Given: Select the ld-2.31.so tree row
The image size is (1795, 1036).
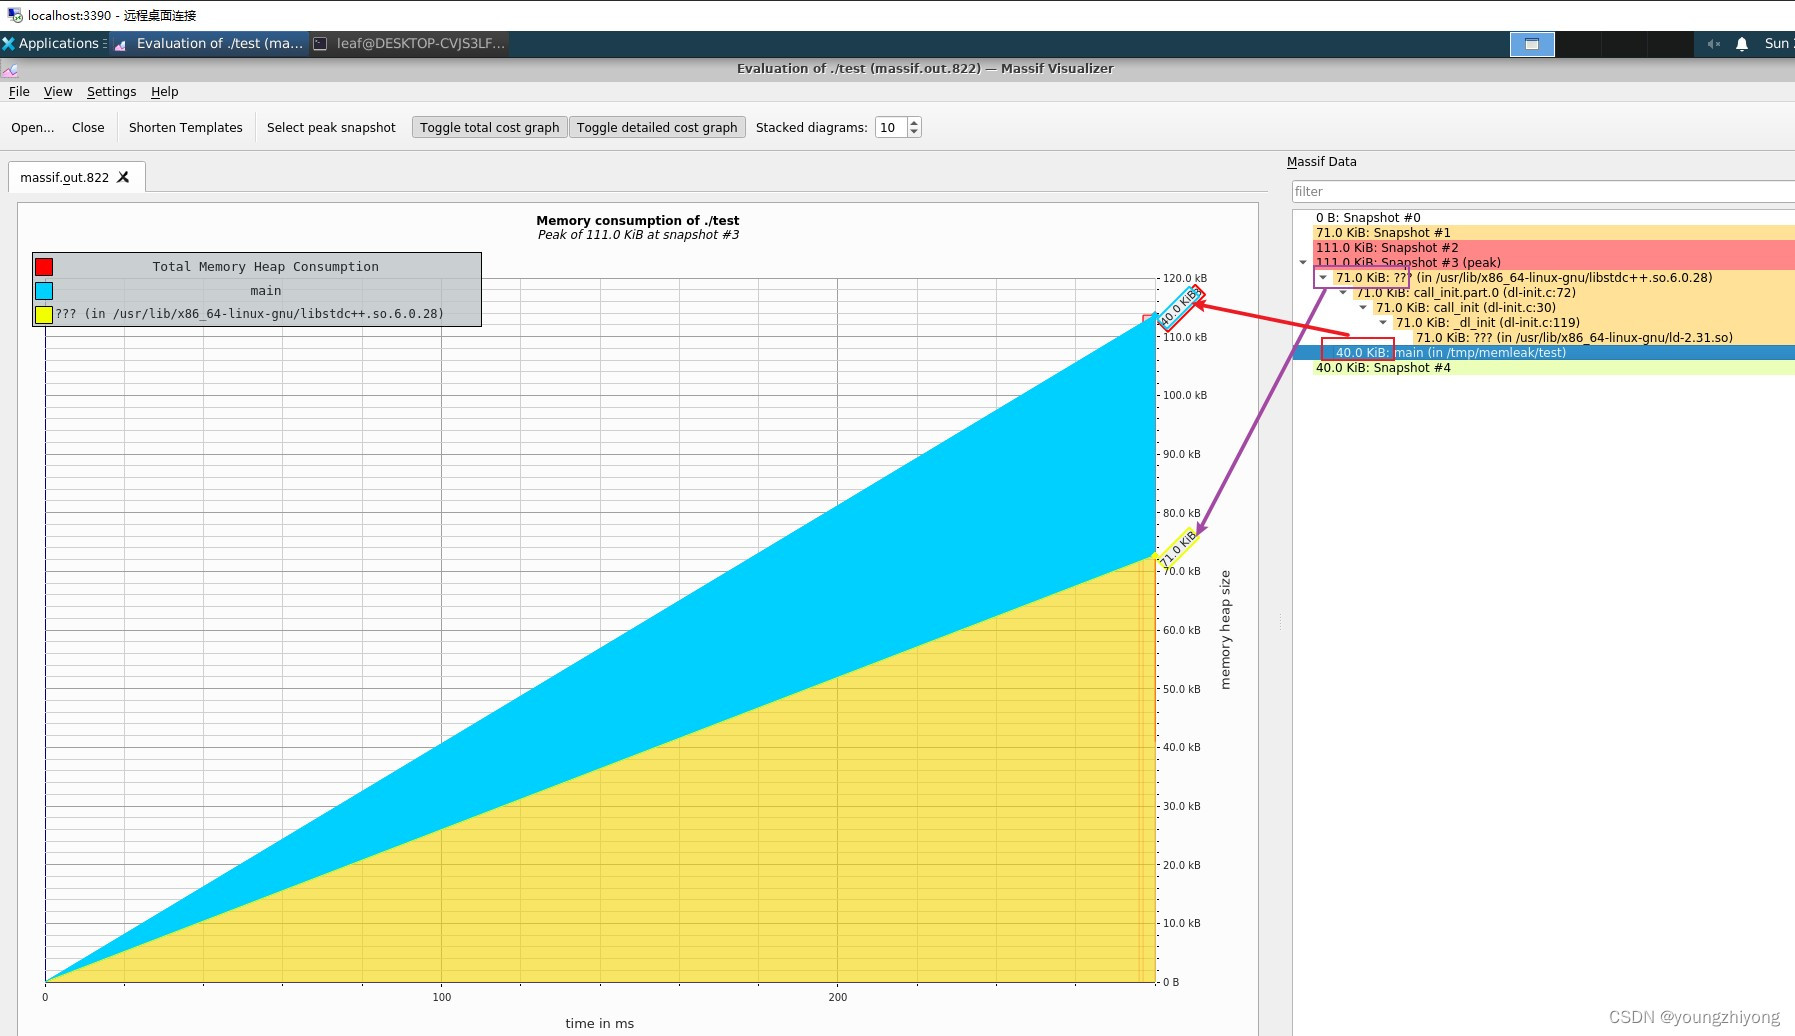Looking at the screenshot, I should tap(1603, 337).
